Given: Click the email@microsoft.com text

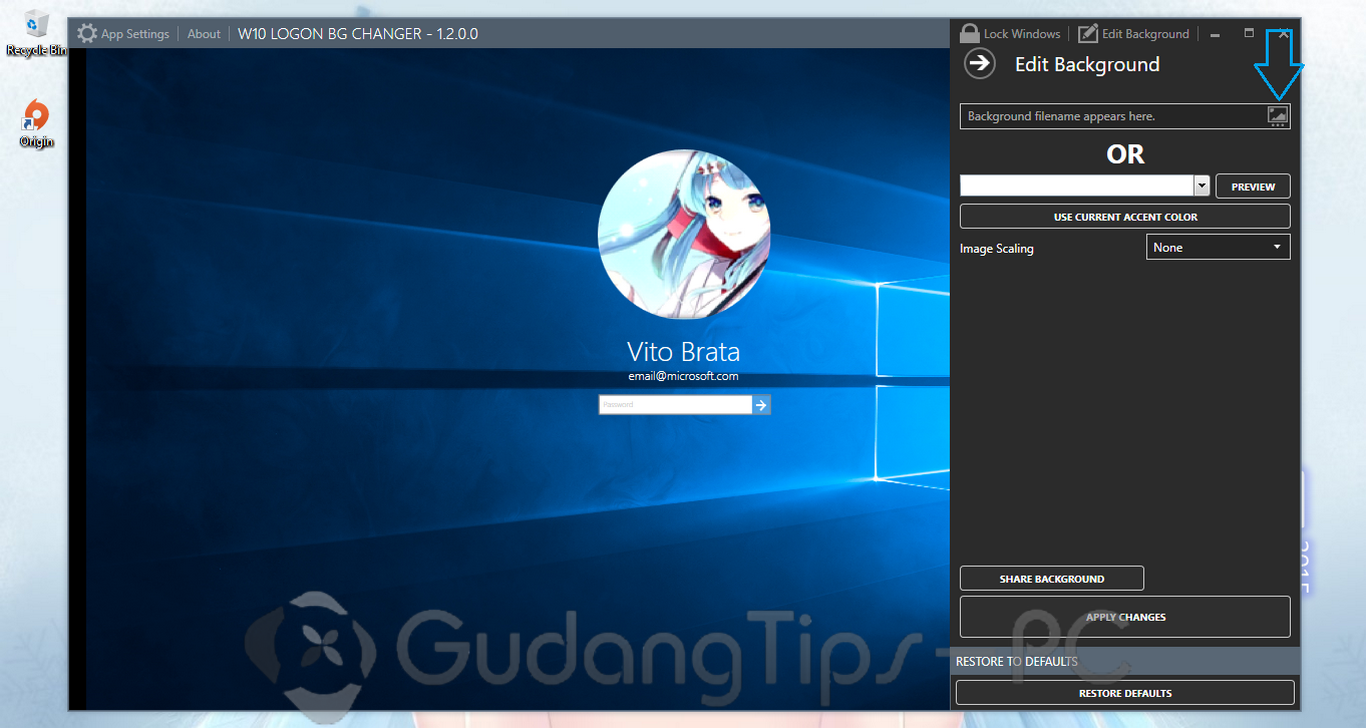Looking at the screenshot, I should (684, 377).
